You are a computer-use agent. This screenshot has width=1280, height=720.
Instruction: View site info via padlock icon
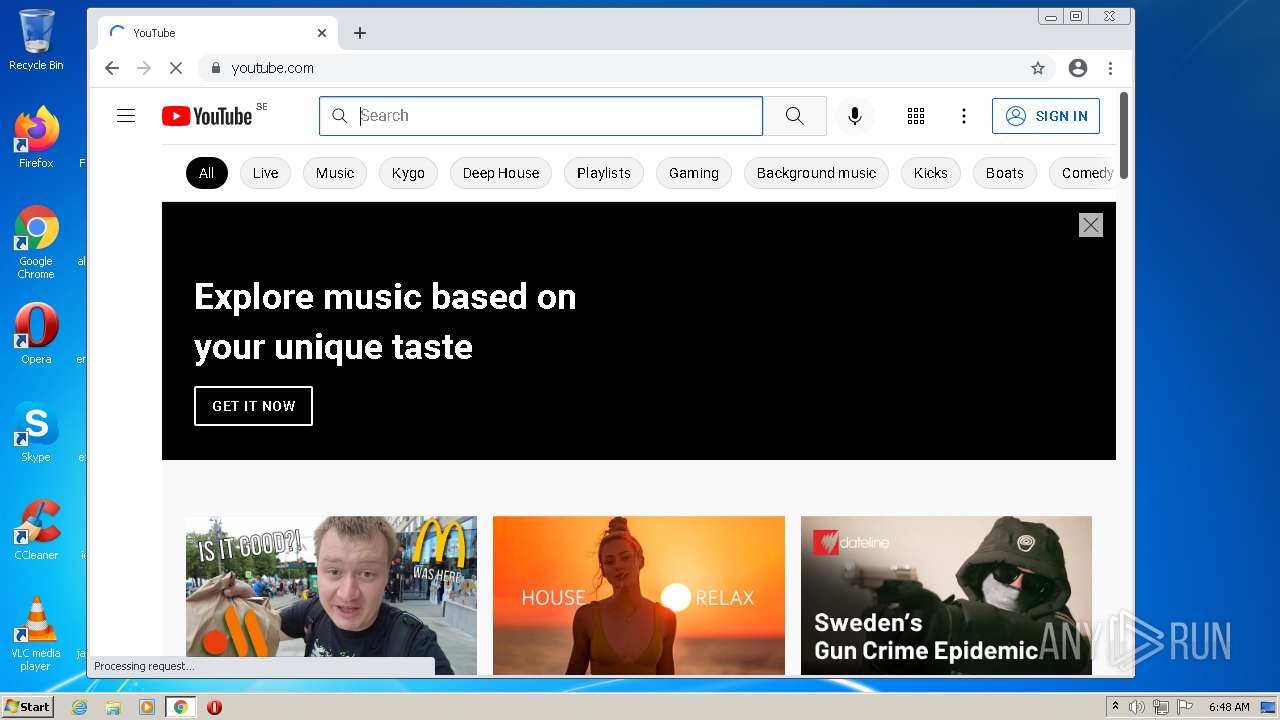tap(215, 68)
